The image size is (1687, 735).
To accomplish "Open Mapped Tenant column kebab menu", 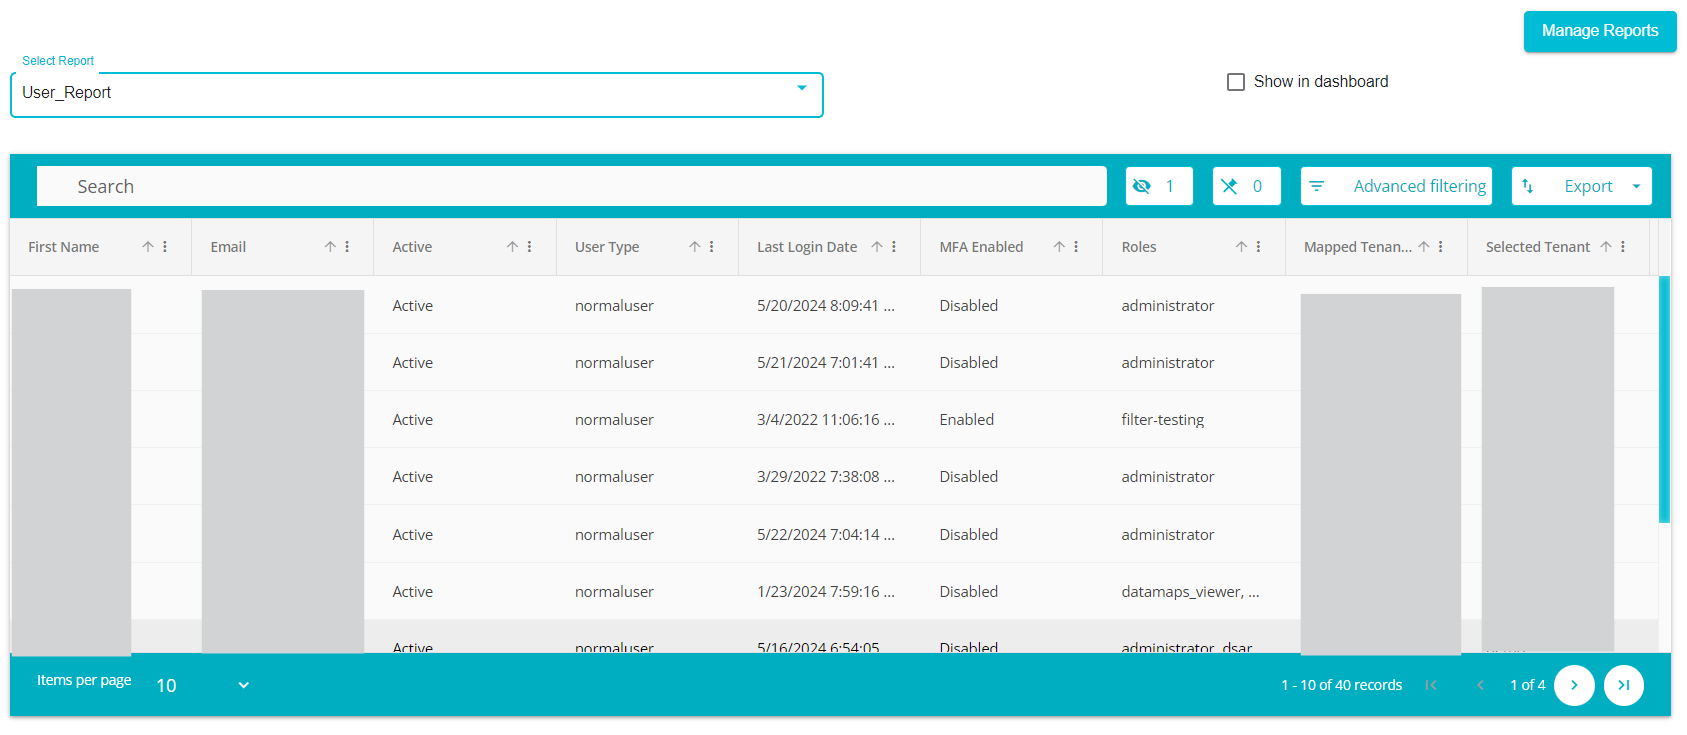I will 1440,247.
